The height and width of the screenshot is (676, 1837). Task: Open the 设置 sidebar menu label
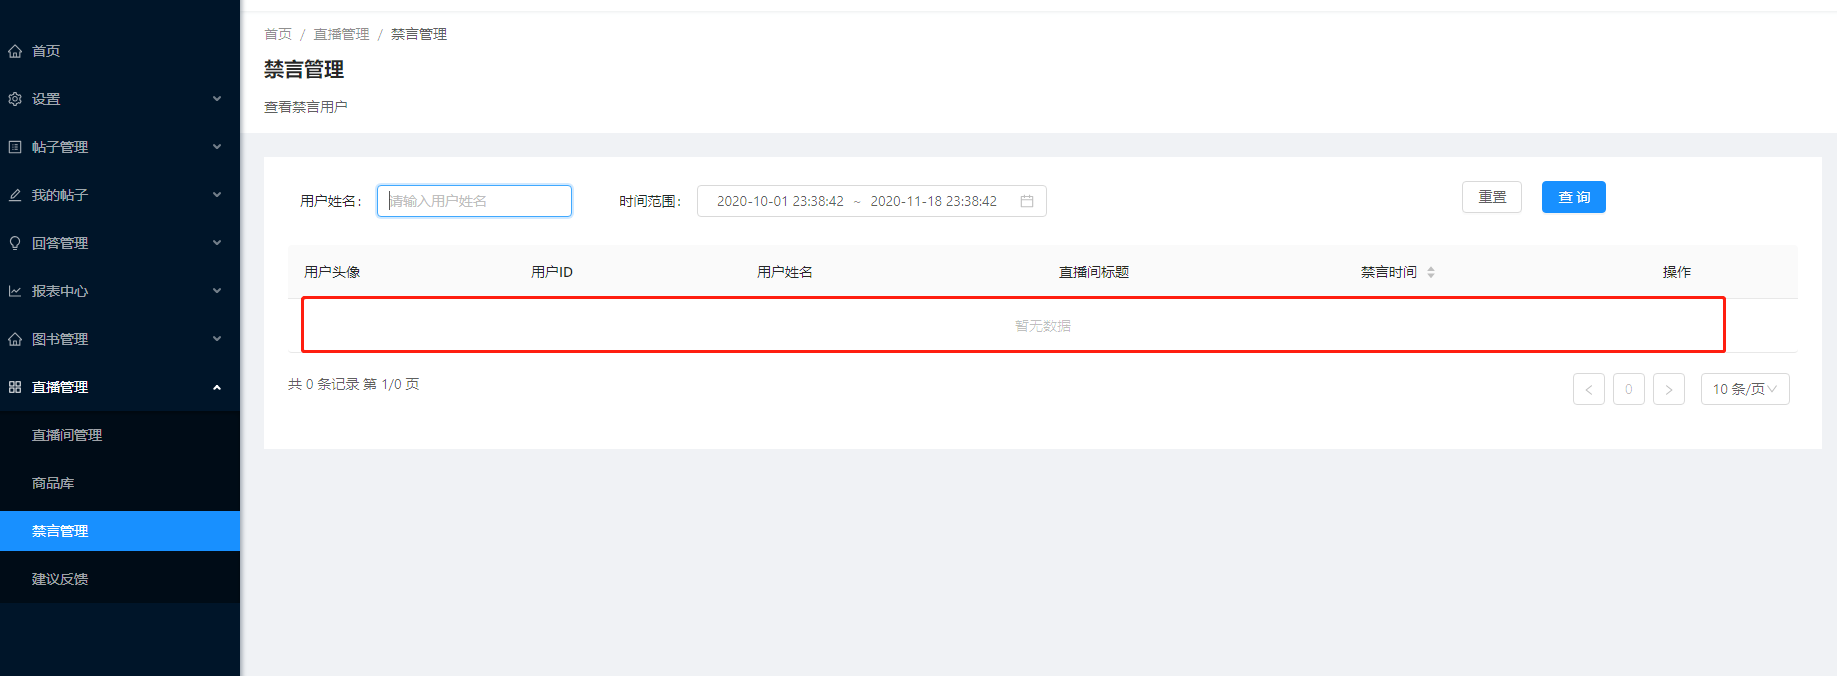tap(46, 99)
